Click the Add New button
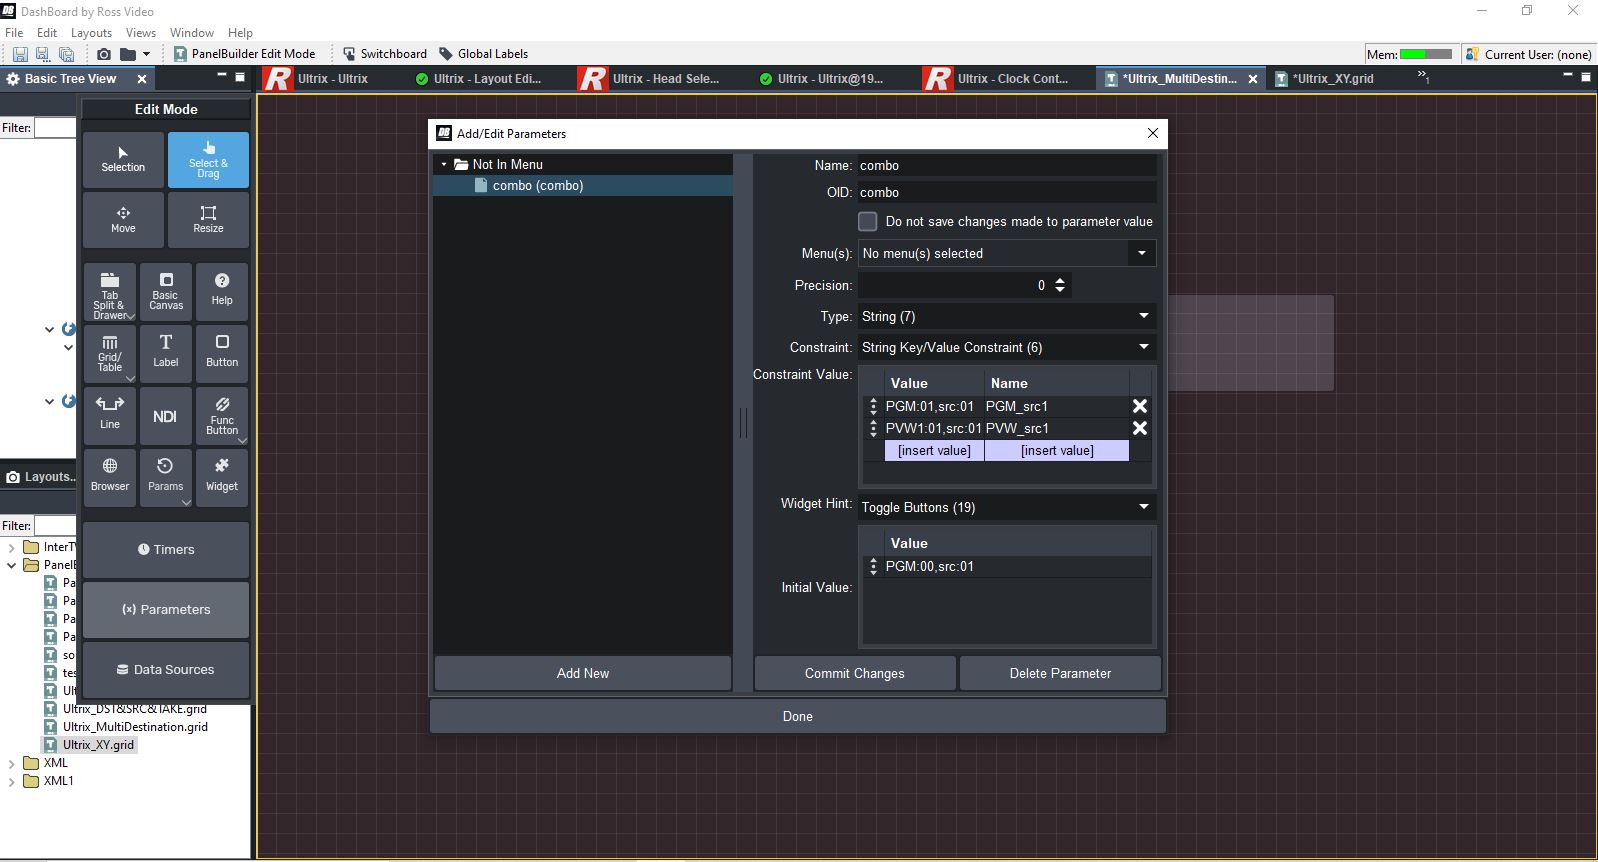This screenshot has height=862, width=1598. [x=583, y=673]
